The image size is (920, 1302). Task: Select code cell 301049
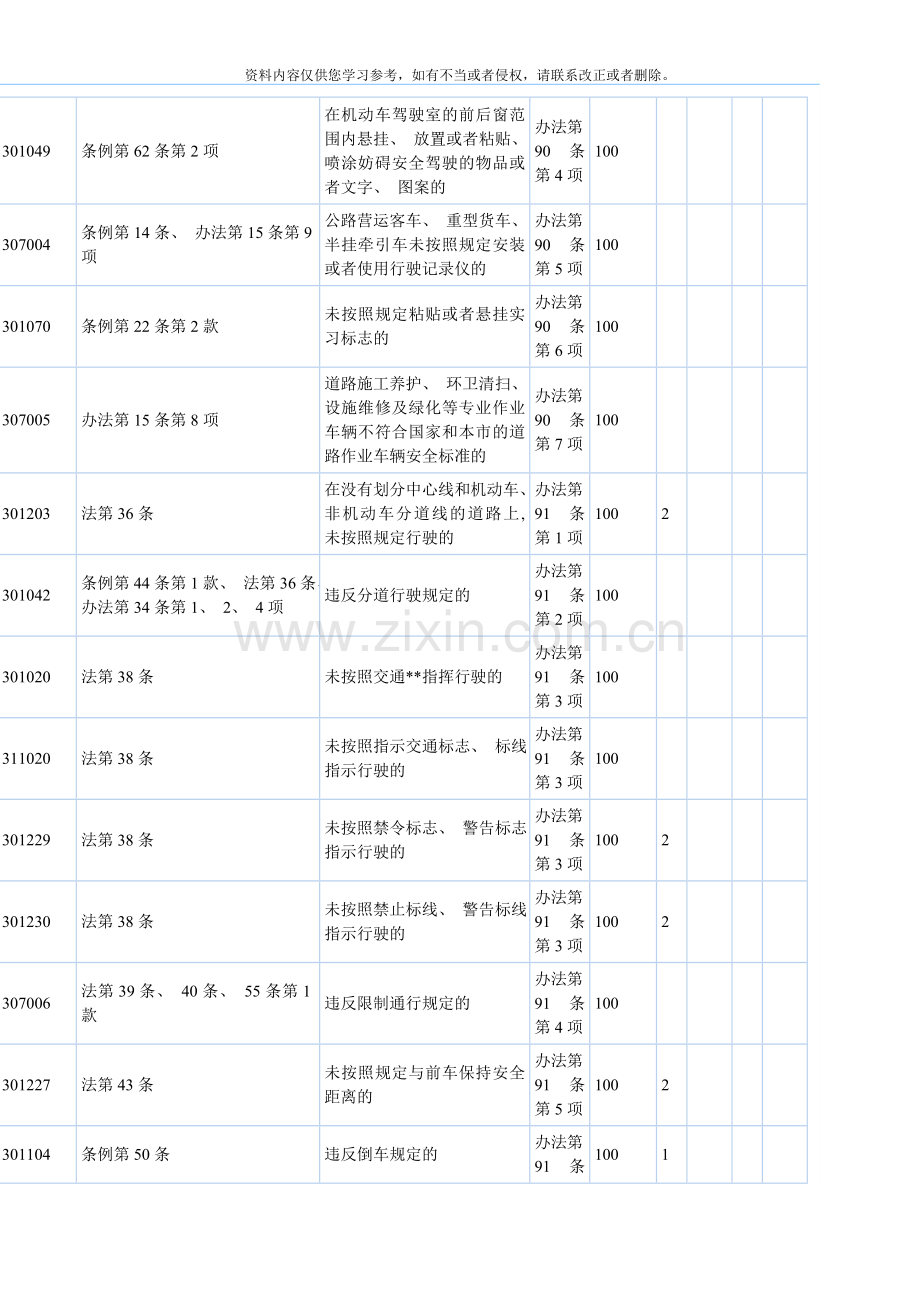pos(26,151)
